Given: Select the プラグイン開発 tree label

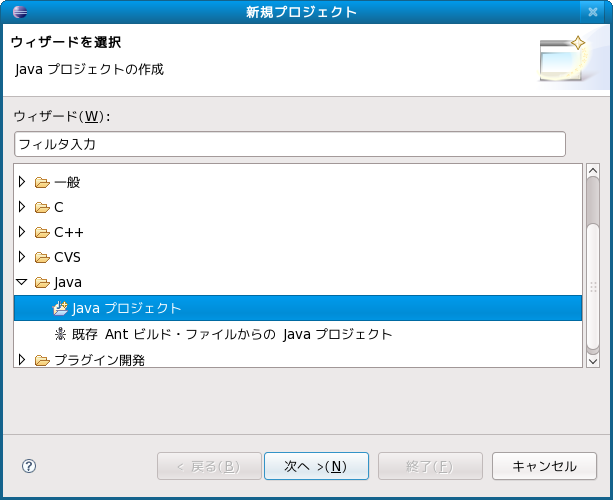Looking at the screenshot, I should tap(99, 360).
